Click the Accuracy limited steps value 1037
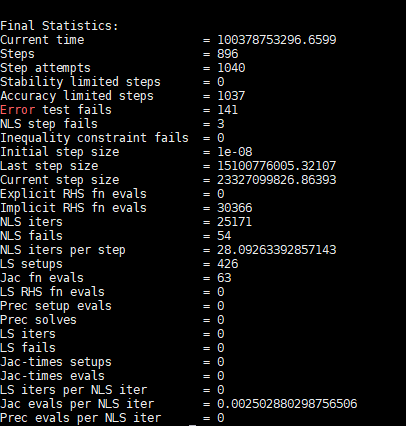This screenshot has width=406, height=426. tap(231, 96)
